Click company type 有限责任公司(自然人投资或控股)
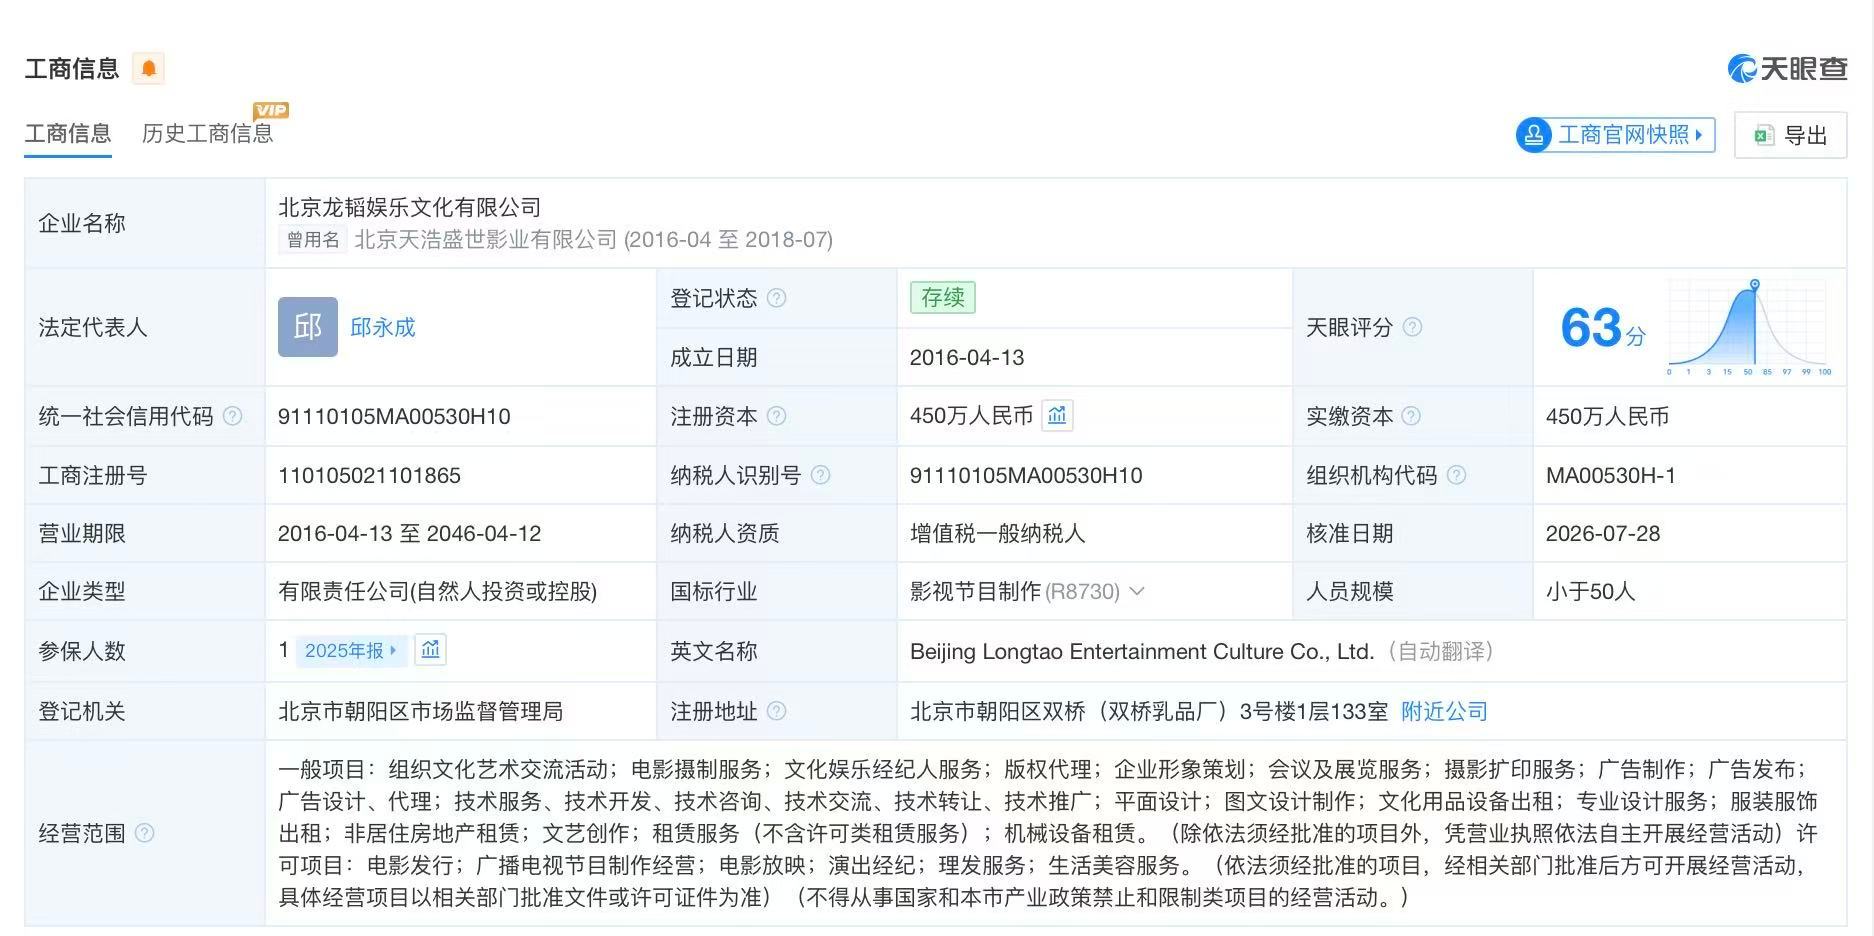 [438, 591]
